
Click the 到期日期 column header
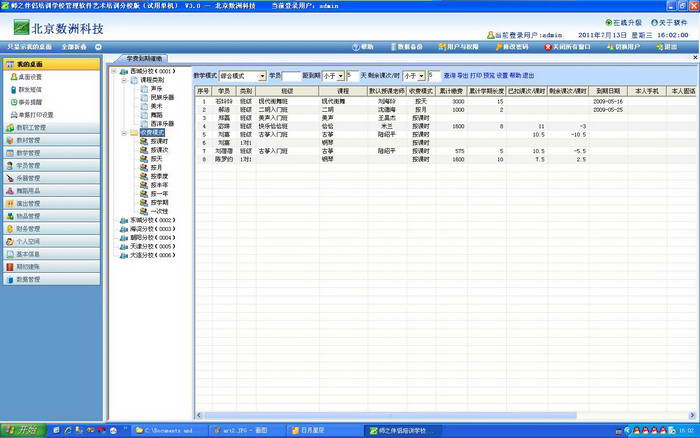(x=608, y=91)
